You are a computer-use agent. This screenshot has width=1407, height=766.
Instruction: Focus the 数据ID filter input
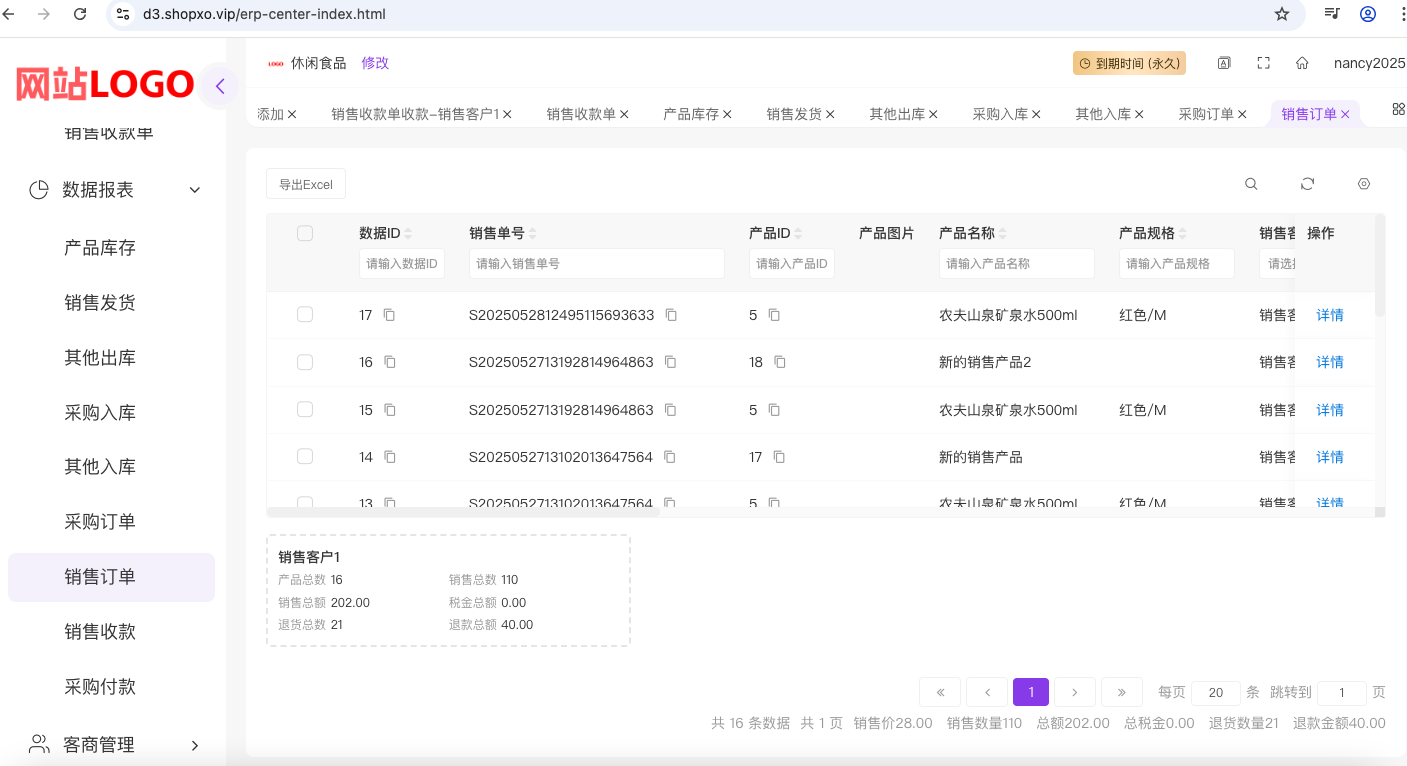[402, 264]
